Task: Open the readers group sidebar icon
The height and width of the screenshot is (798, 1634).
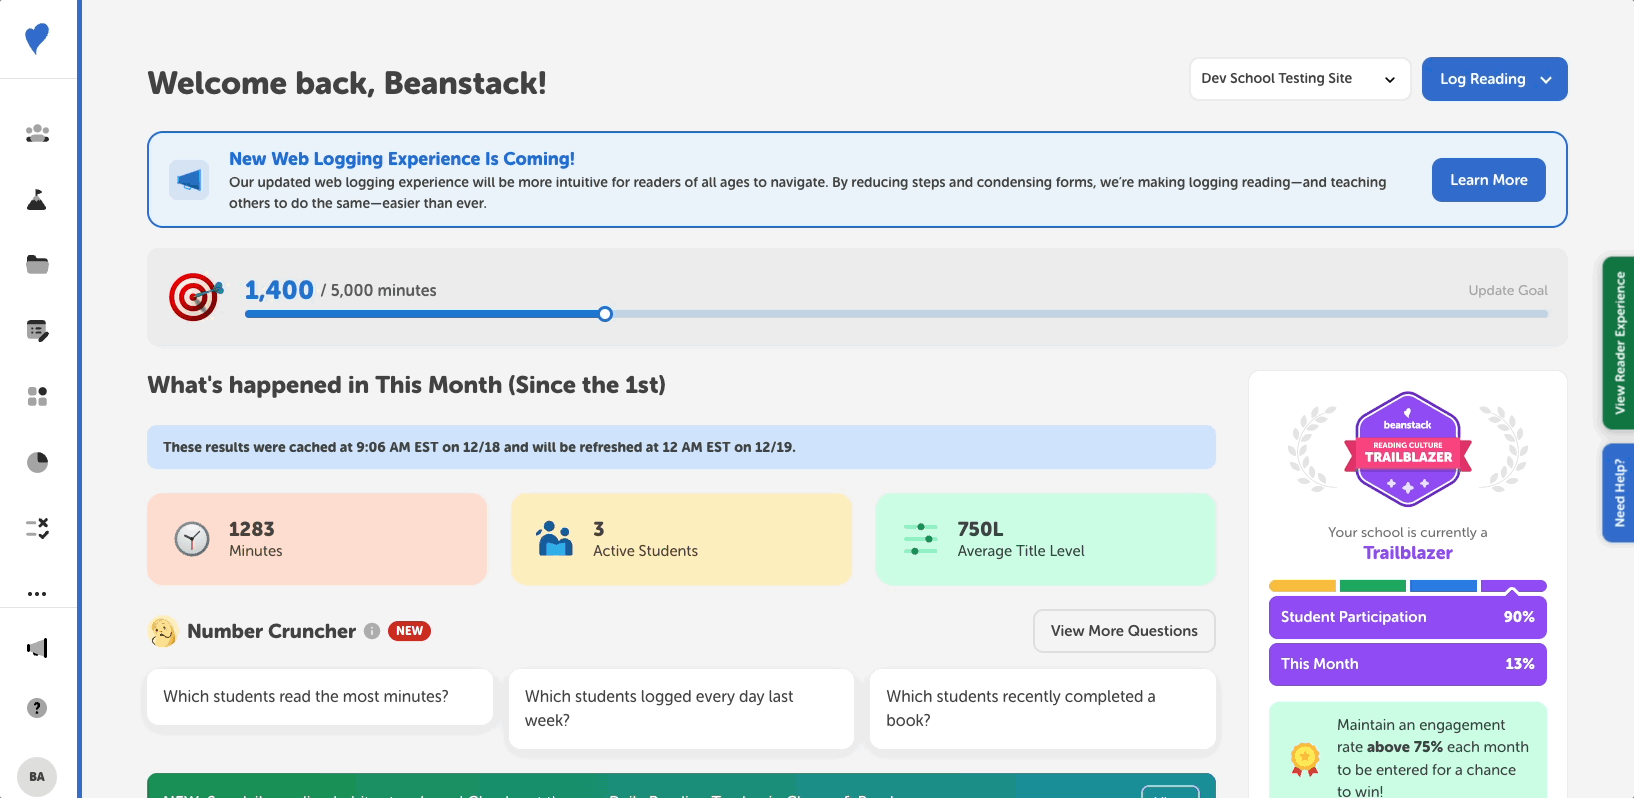Action: click(37, 133)
